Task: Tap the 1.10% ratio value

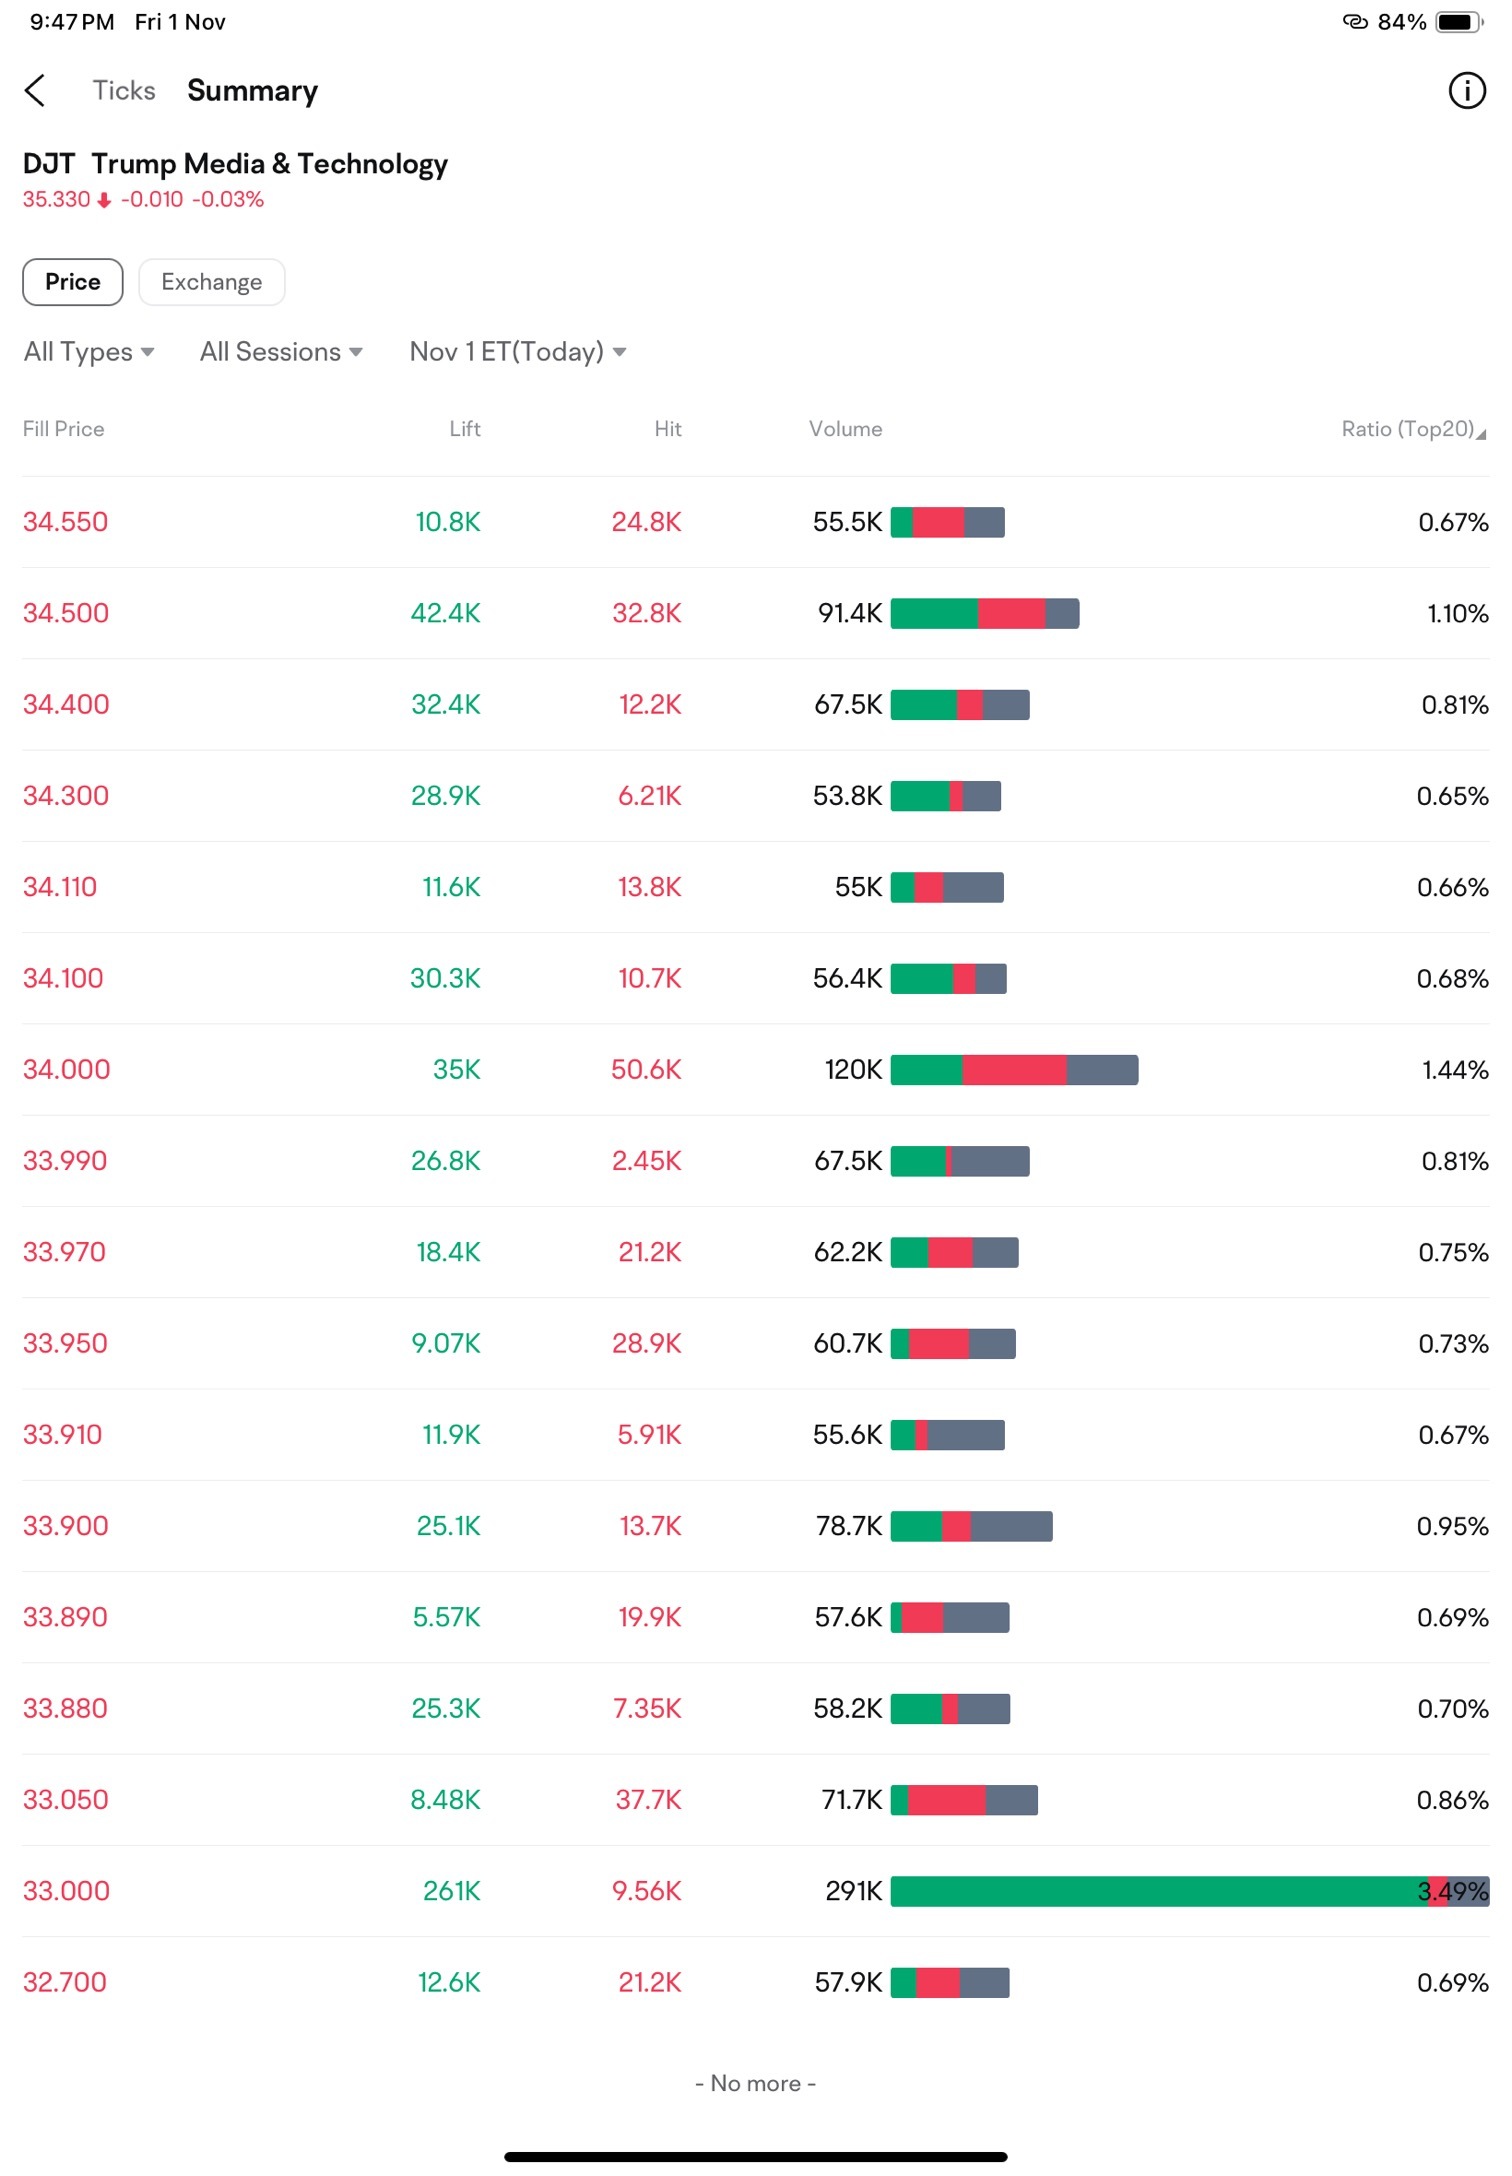Action: (1458, 613)
